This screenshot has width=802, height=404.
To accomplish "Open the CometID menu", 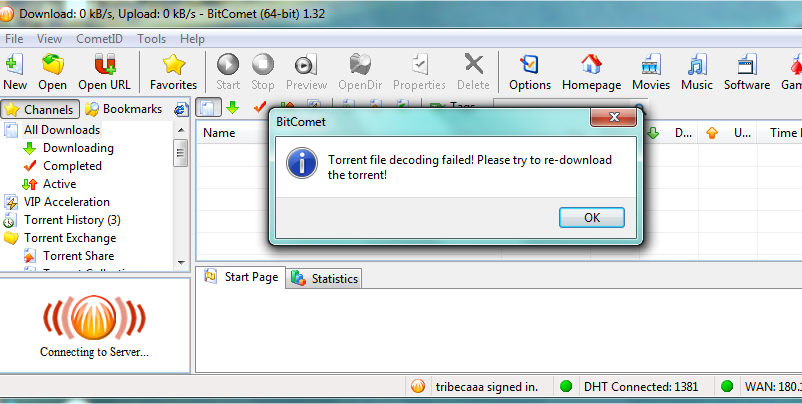I will (x=99, y=39).
